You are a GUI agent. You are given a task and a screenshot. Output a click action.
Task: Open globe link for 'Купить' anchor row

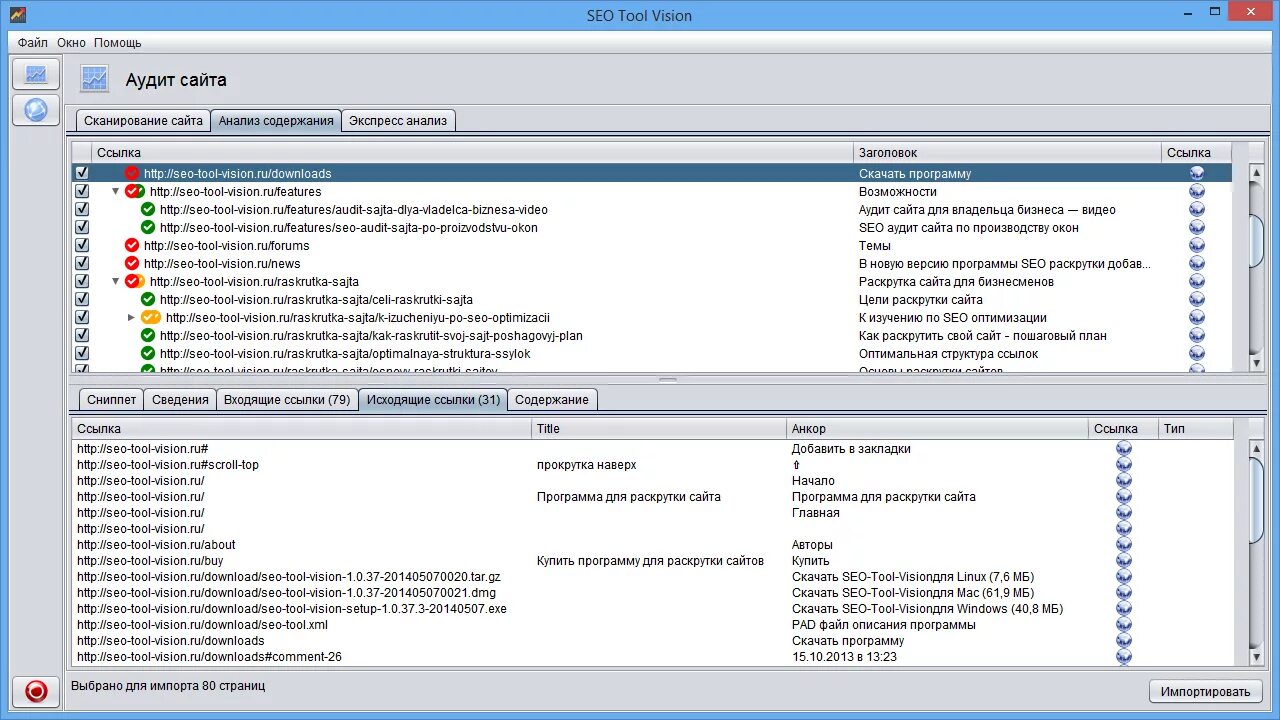point(1124,561)
